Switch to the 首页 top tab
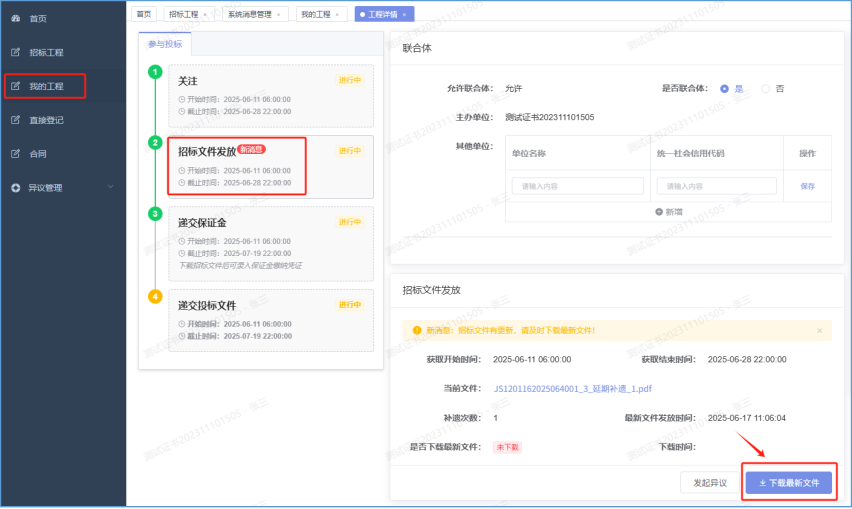The width and height of the screenshot is (852, 509). 144,14
